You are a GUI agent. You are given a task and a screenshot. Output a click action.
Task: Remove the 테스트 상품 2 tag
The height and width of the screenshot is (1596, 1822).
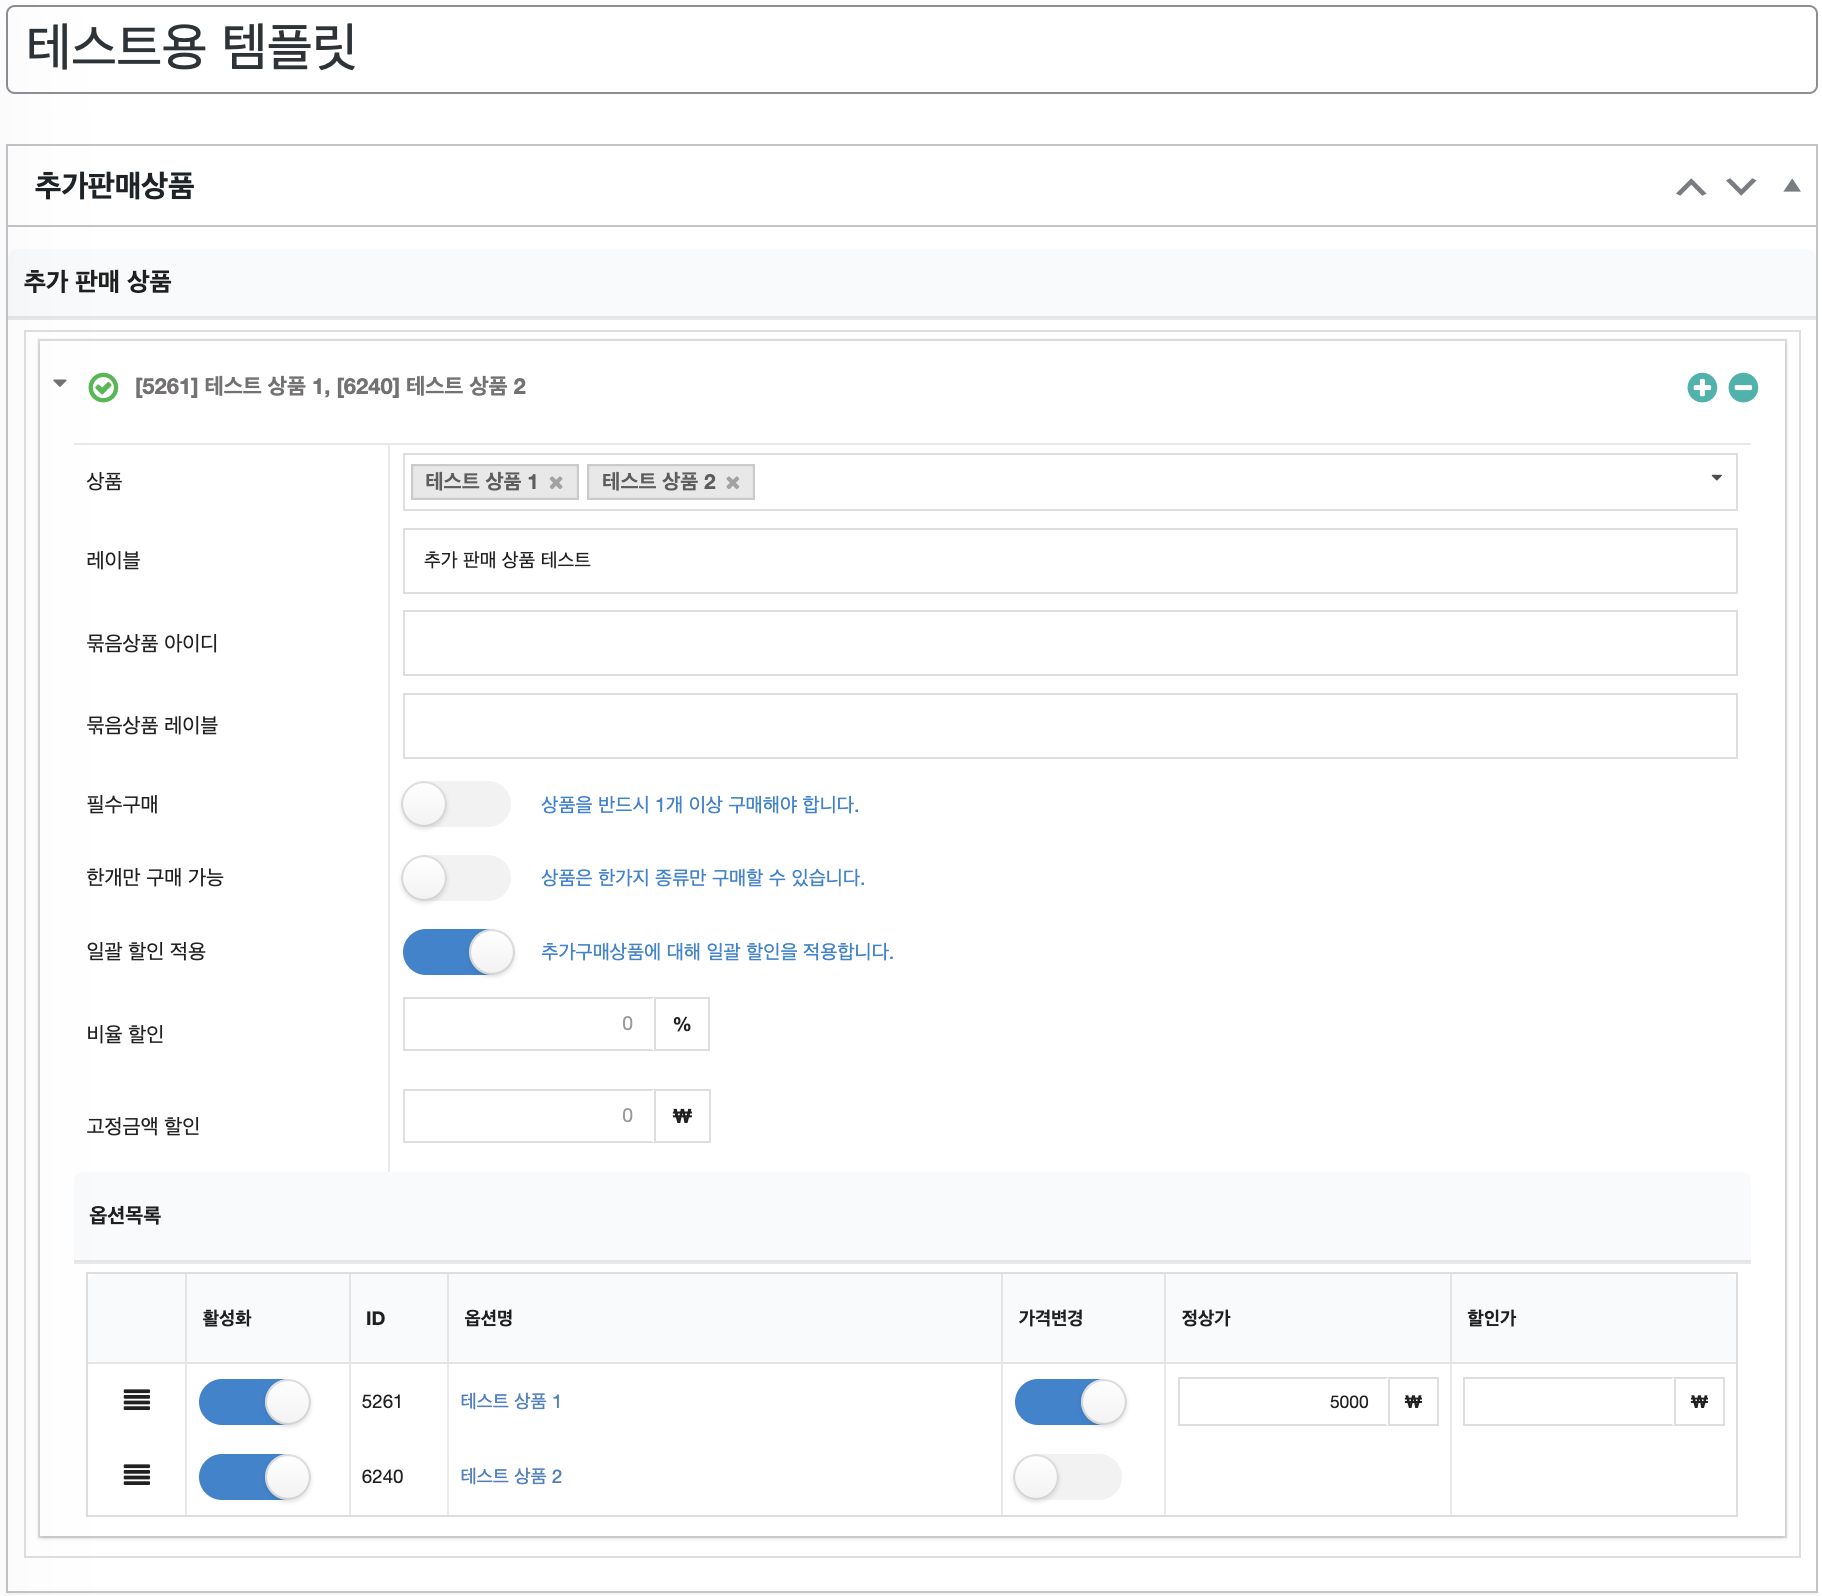(733, 483)
